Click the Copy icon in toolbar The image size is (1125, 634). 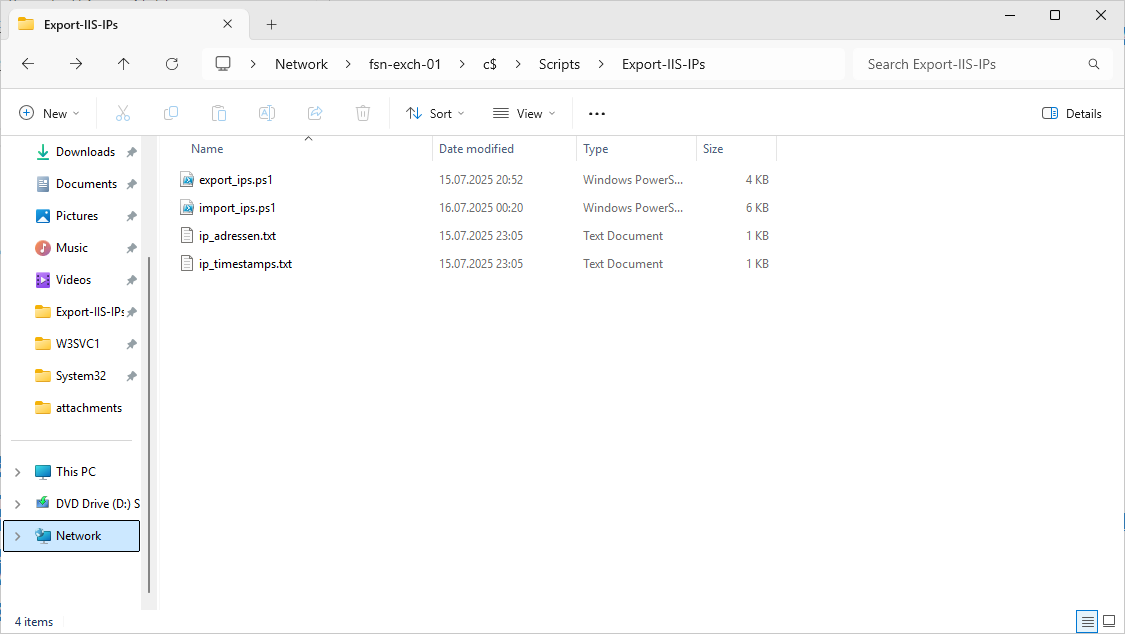(171, 113)
